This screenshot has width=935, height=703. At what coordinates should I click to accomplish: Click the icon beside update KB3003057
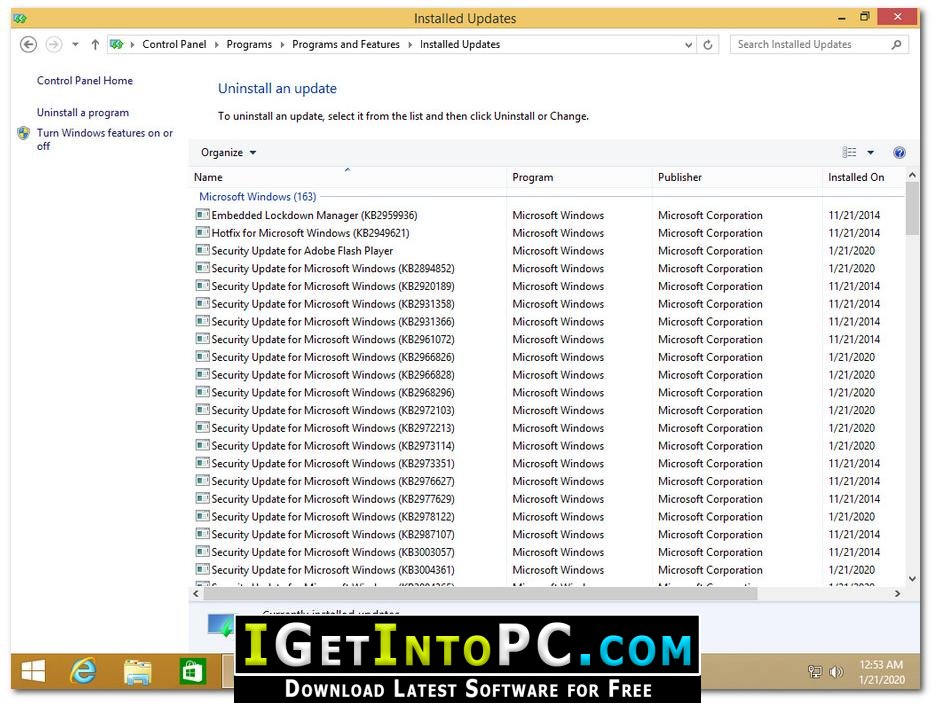click(x=202, y=551)
